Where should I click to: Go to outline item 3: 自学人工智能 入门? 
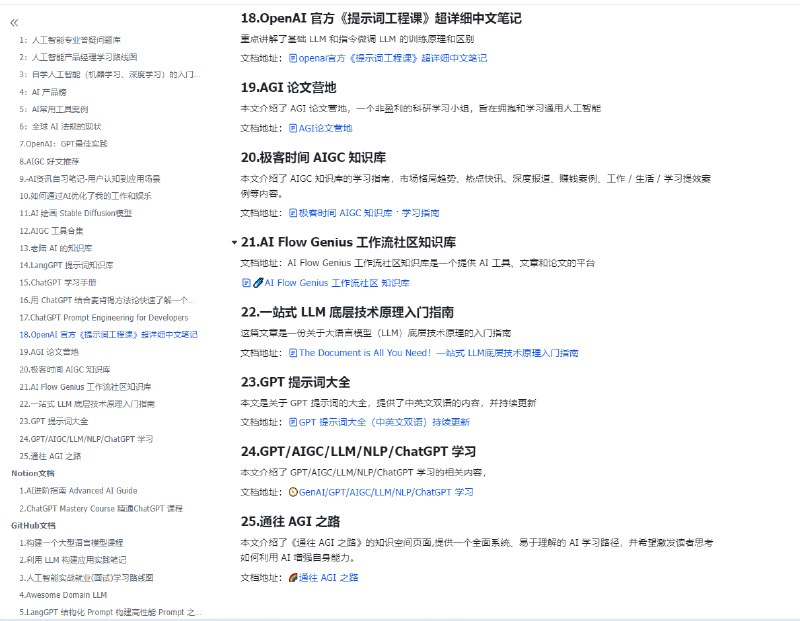(x=110, y=74)
